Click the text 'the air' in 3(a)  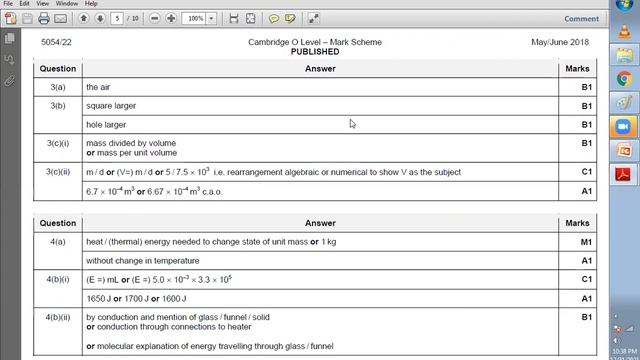98,87
